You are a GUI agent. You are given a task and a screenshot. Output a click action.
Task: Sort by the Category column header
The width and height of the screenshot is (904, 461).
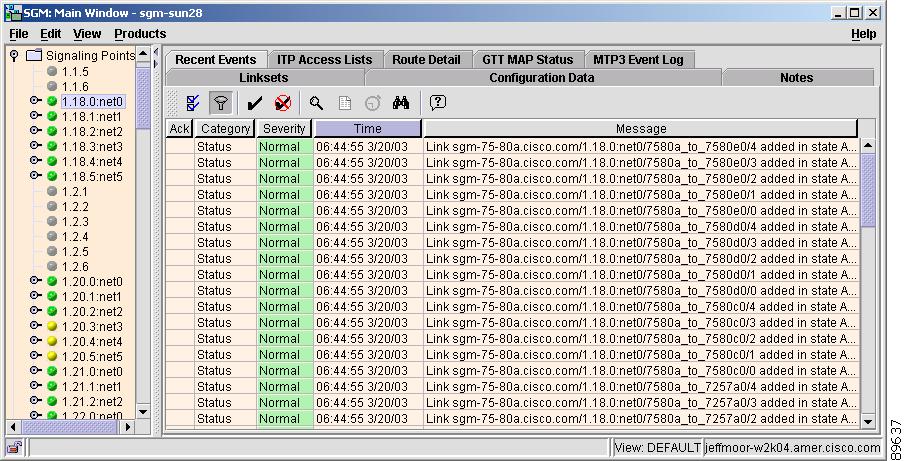click(x=225, y=129)
